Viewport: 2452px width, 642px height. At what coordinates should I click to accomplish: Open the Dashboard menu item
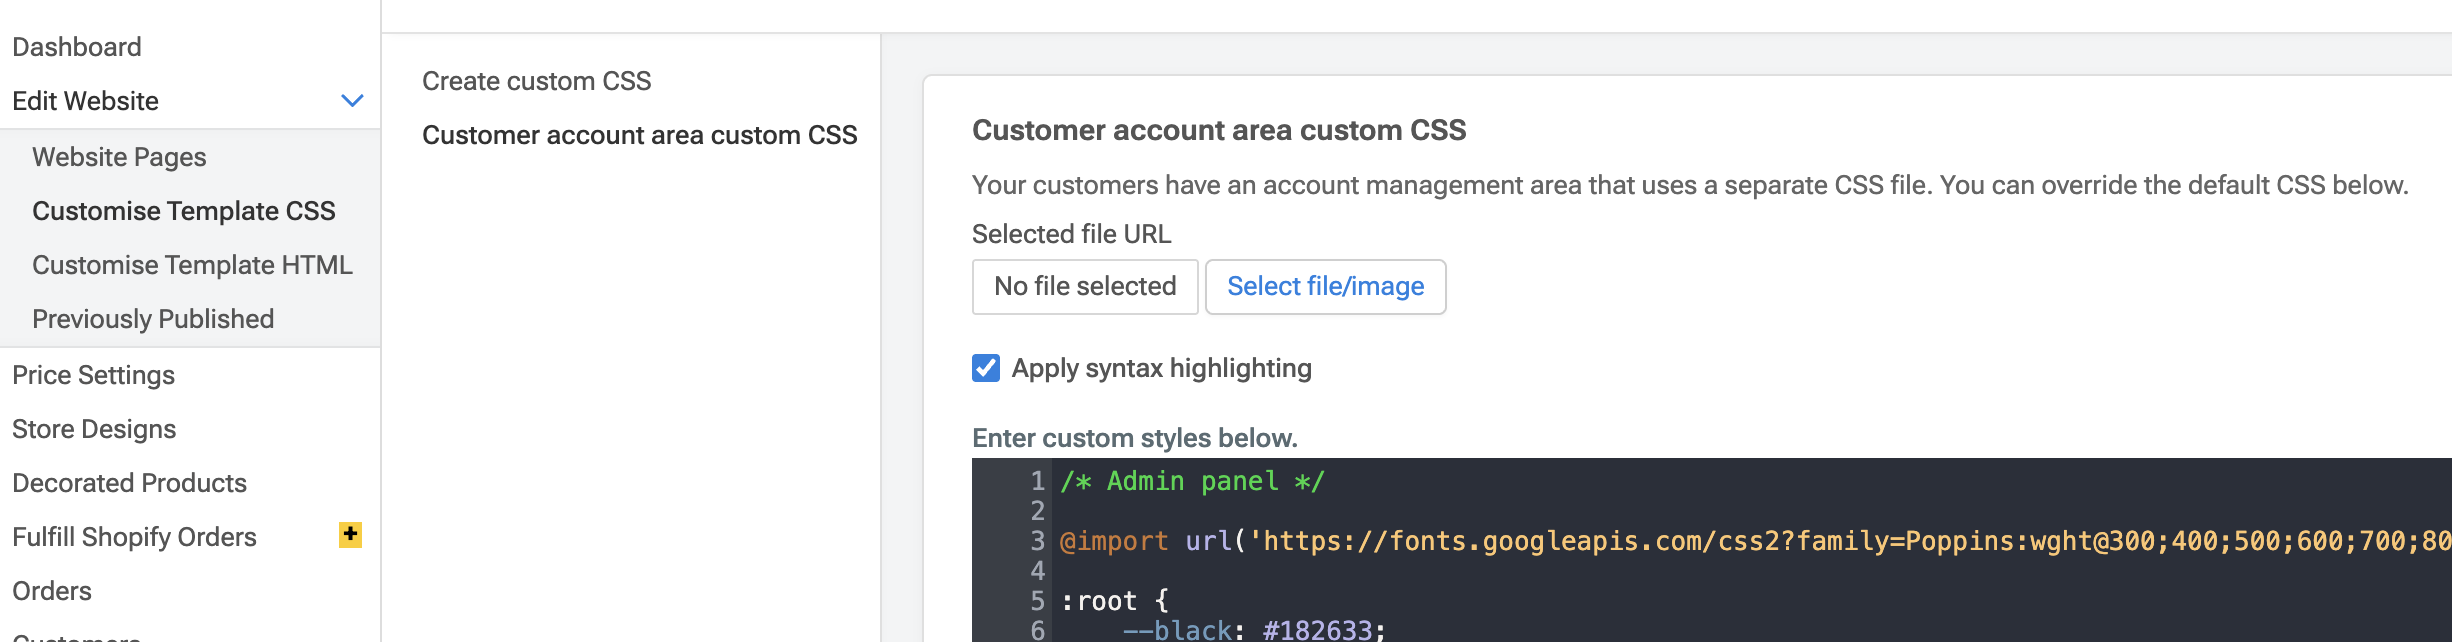(x=77, y=47)
